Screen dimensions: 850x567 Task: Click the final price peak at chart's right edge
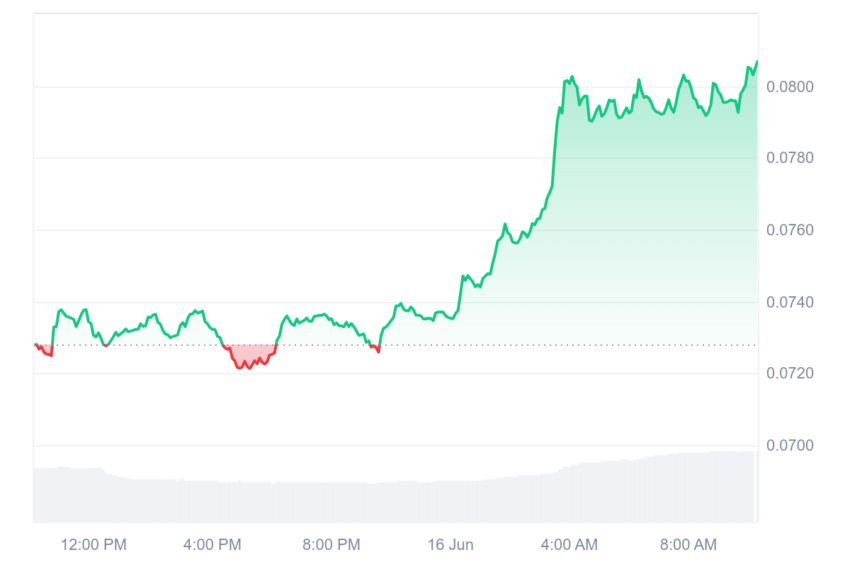click(x=757, y=63)
